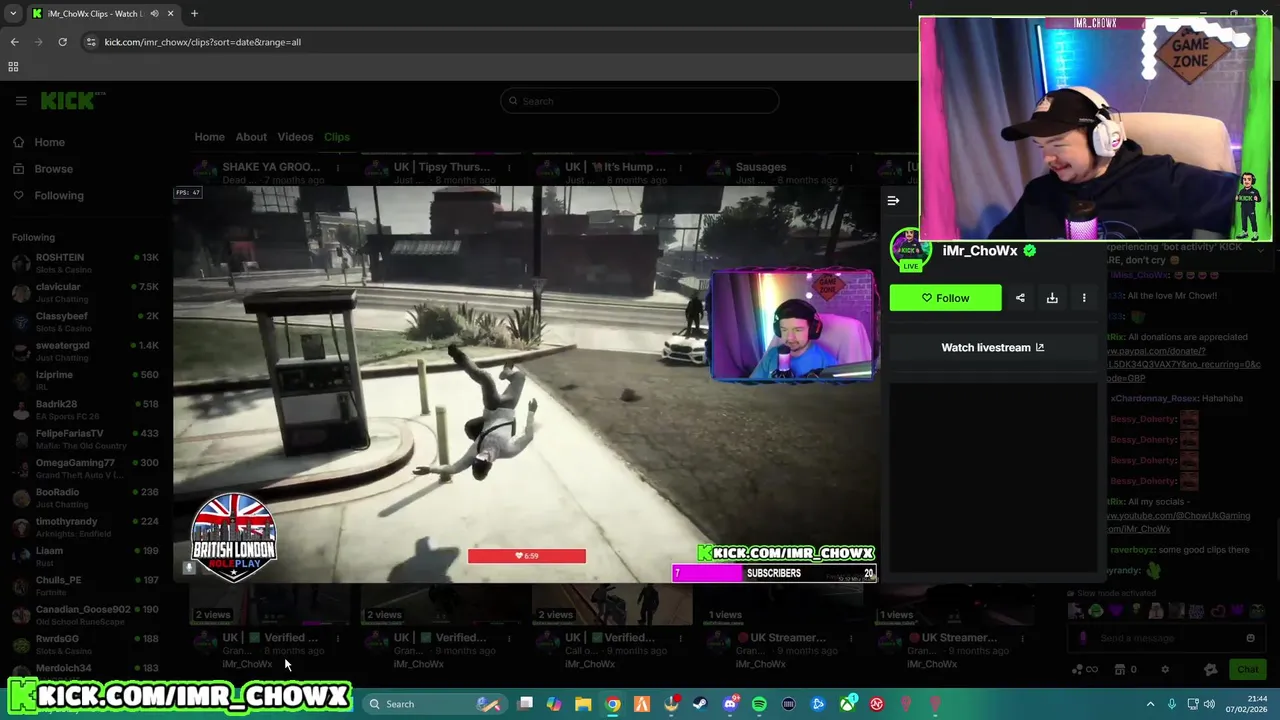This screenshot has width=1280, height=720.
Task: Share the clip with the share icon
Action: [x=1020, y=298]
